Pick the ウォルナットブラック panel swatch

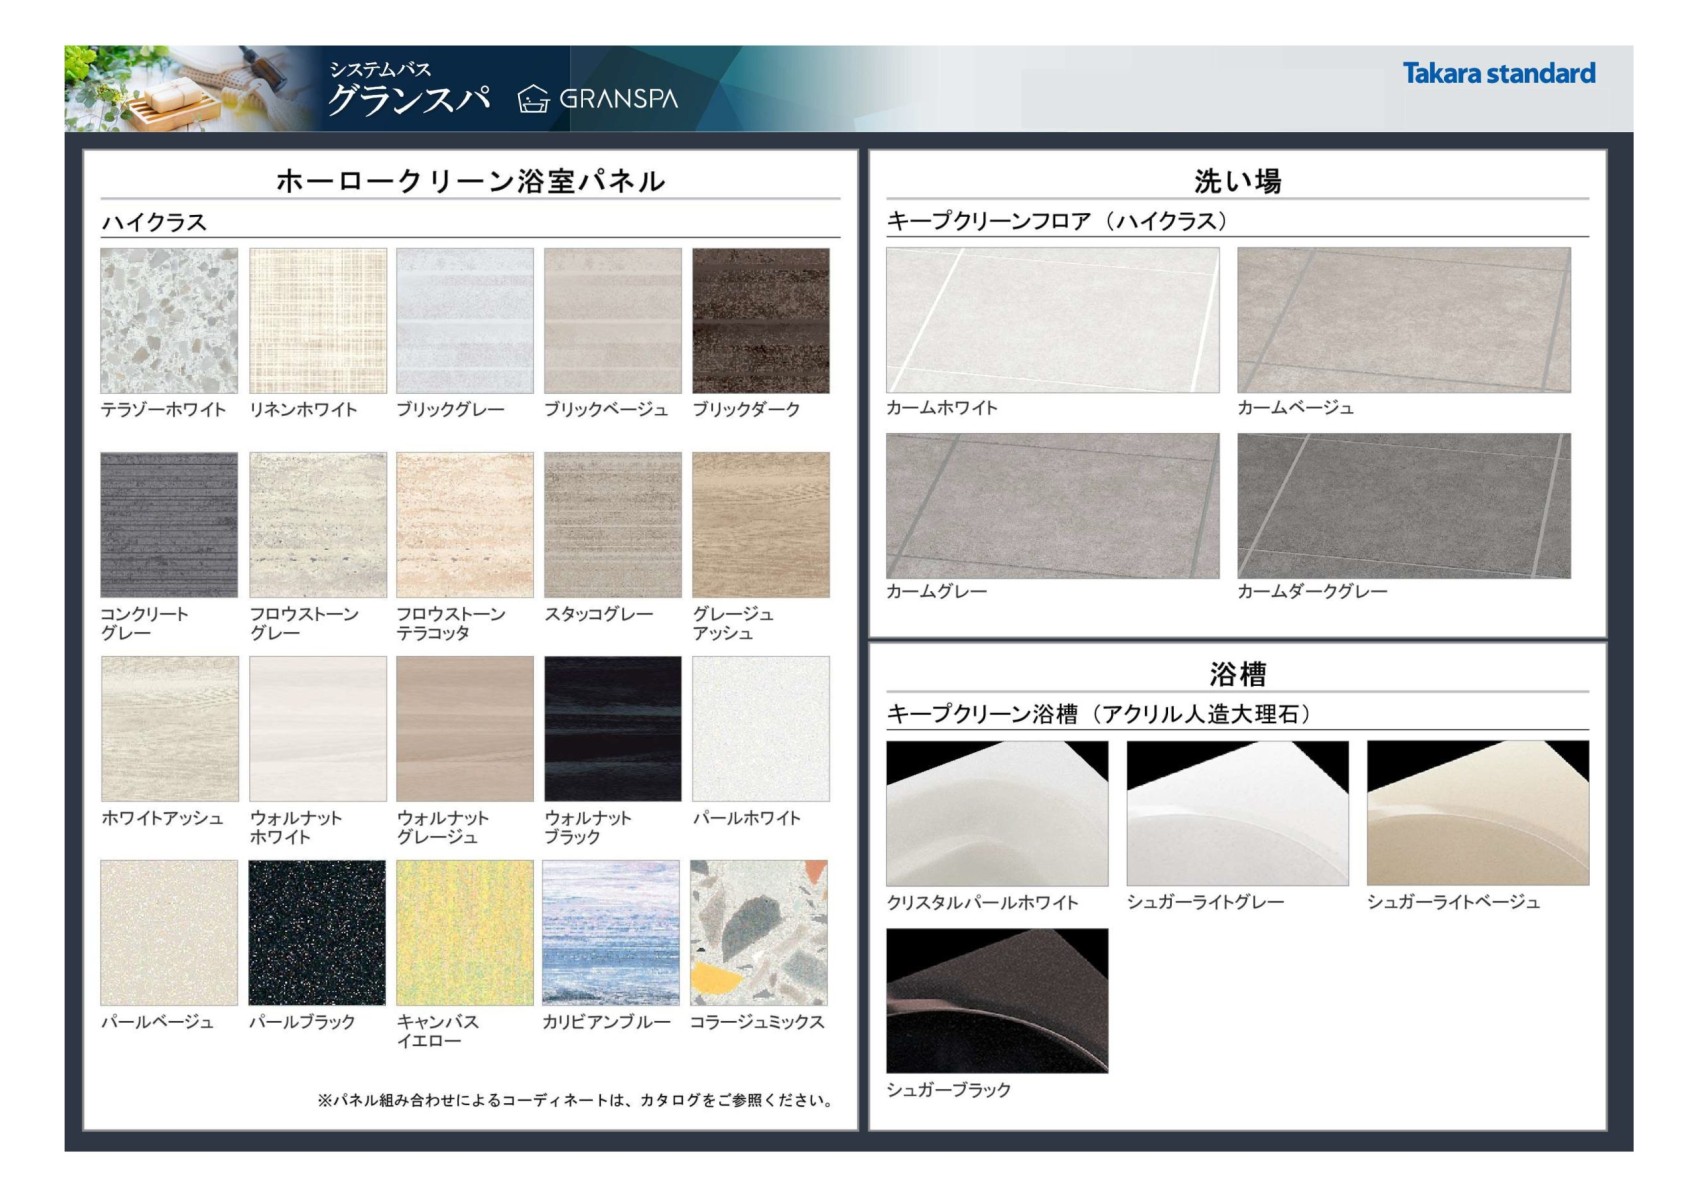pyautogui.click(x=612, y=728)
